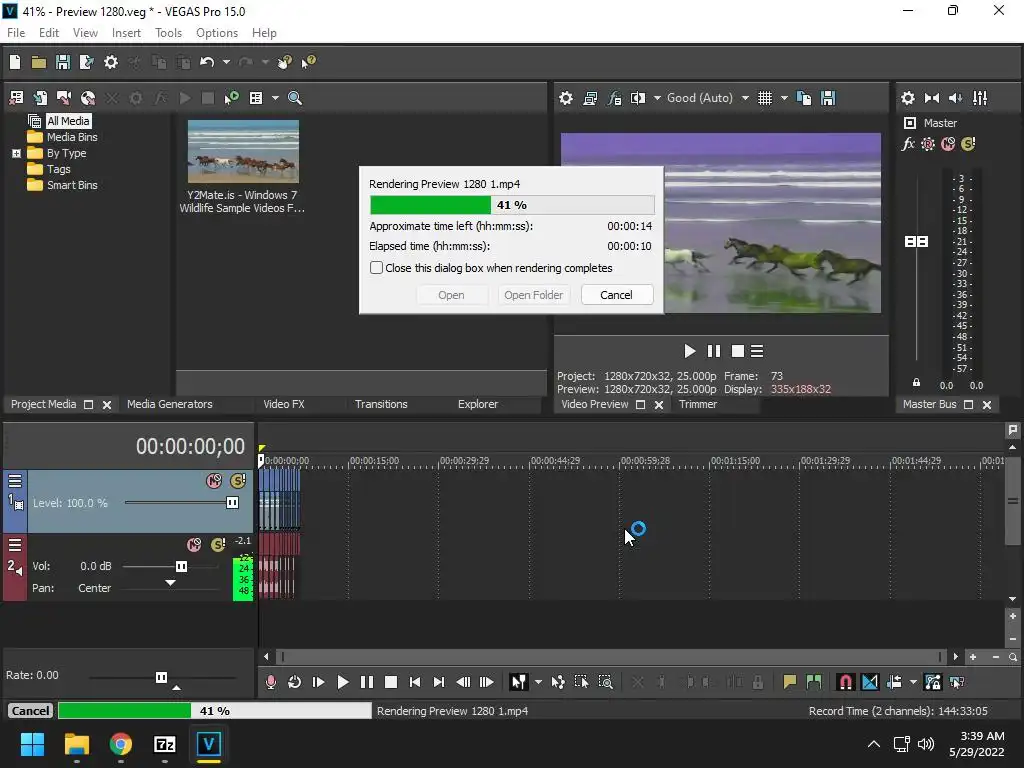Screen dimensions: 1024x768
Task: Toggle the preview Overlays grid icon
Action: pyautogui.click(x=765, y=98)
